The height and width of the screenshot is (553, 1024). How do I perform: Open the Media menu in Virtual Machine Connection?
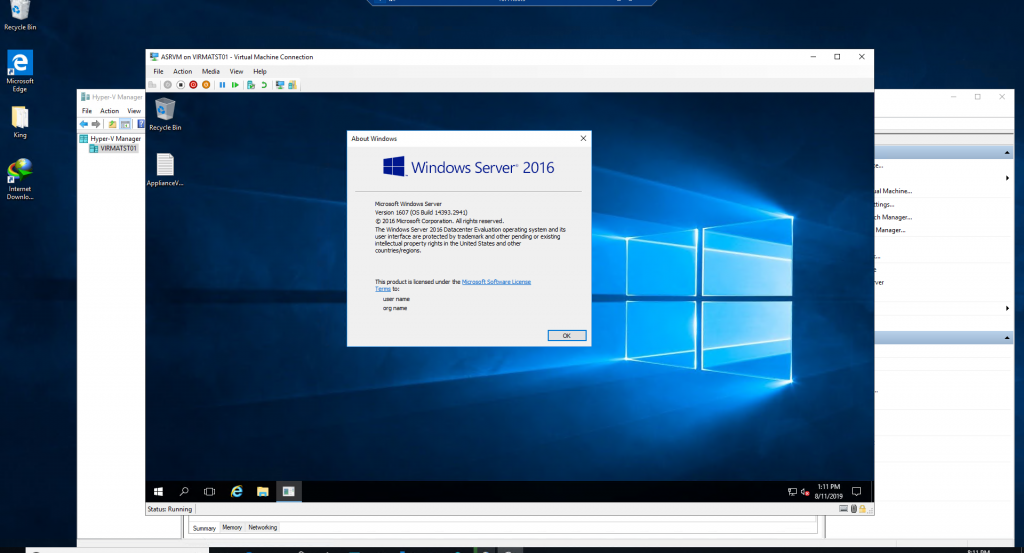(210, 71)
